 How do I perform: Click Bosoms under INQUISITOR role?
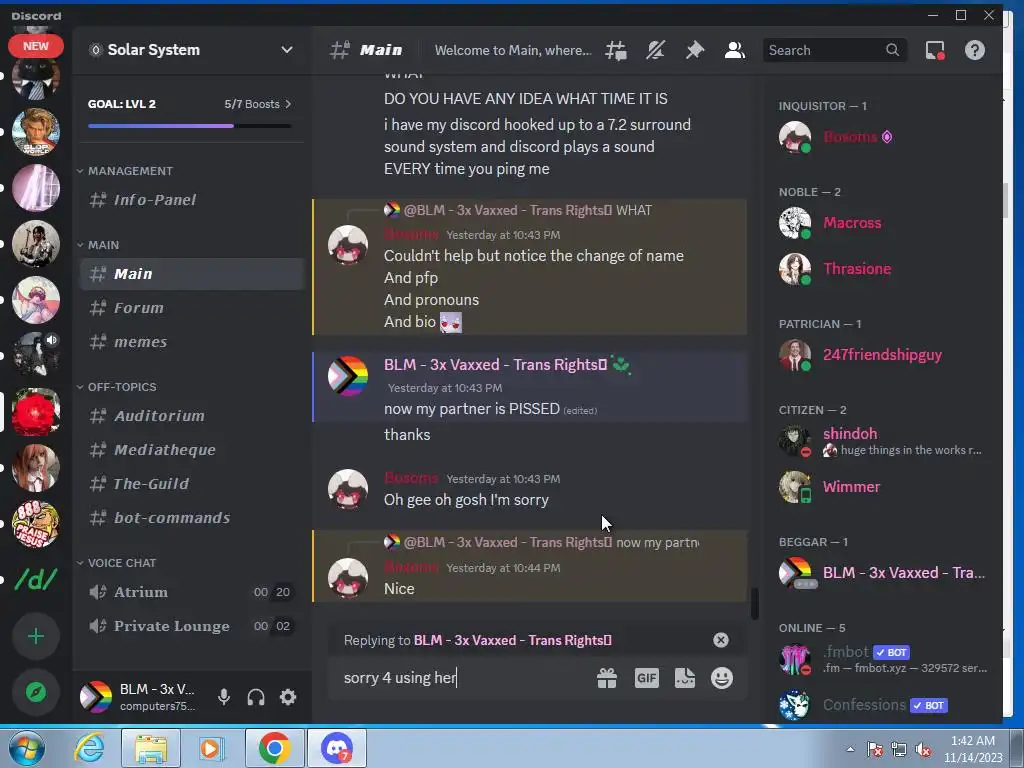883,136
